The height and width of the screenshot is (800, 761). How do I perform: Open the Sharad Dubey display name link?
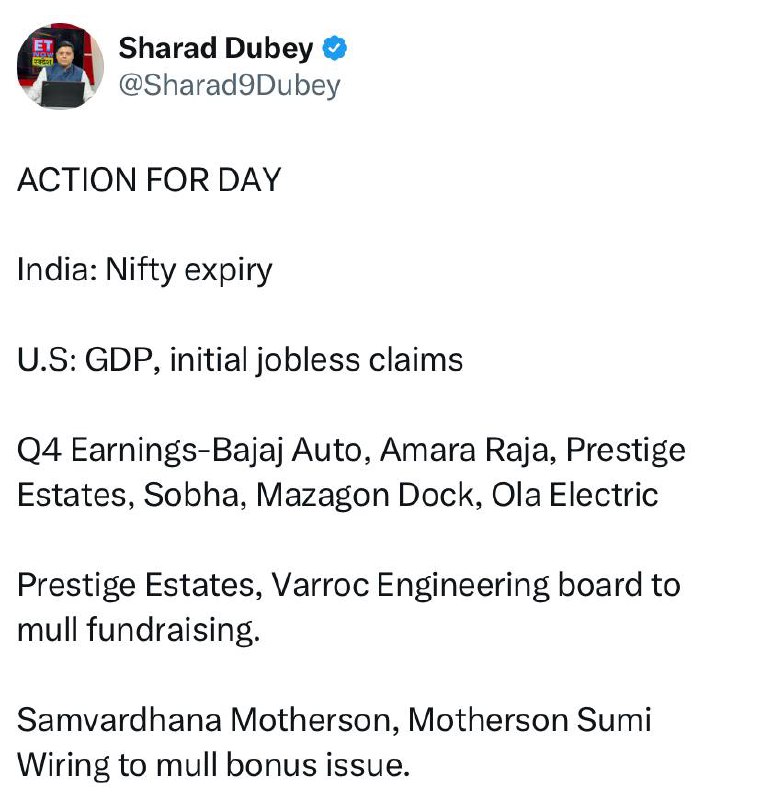(216, 48)
